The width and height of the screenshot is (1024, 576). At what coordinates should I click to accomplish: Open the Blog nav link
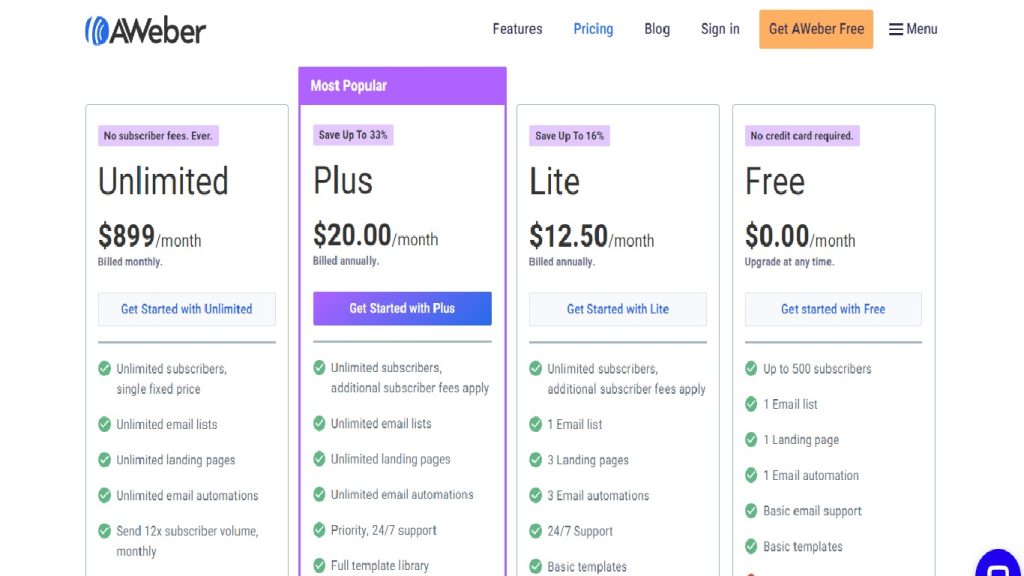pos(657,29)
